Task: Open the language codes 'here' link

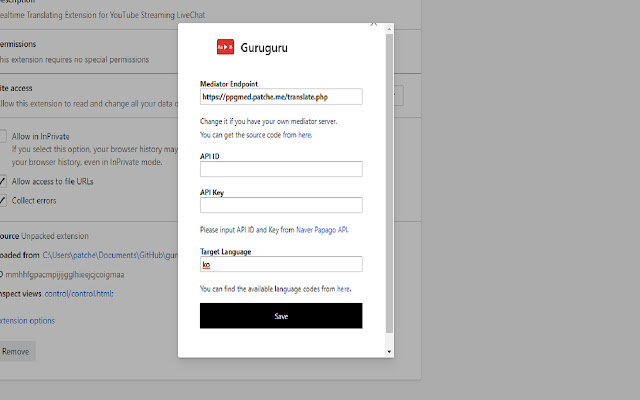Action: click(343, 289)
